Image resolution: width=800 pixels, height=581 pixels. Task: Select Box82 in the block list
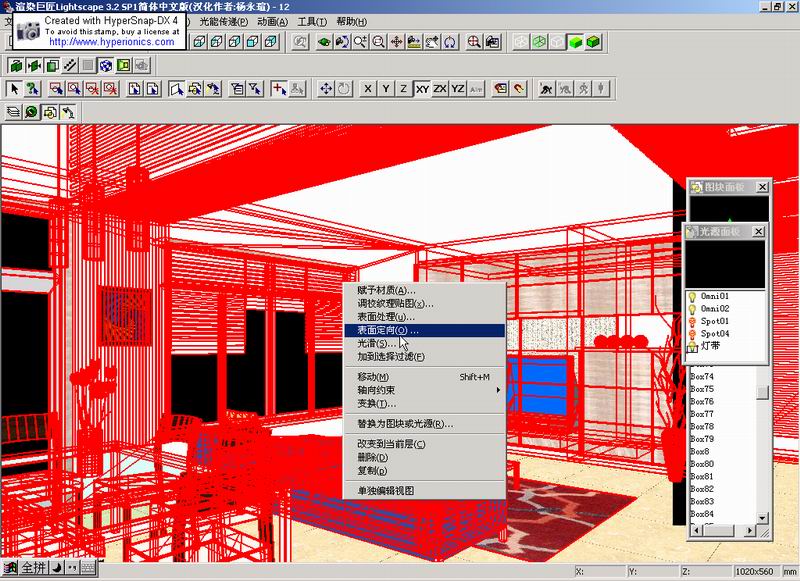(702, 489)
